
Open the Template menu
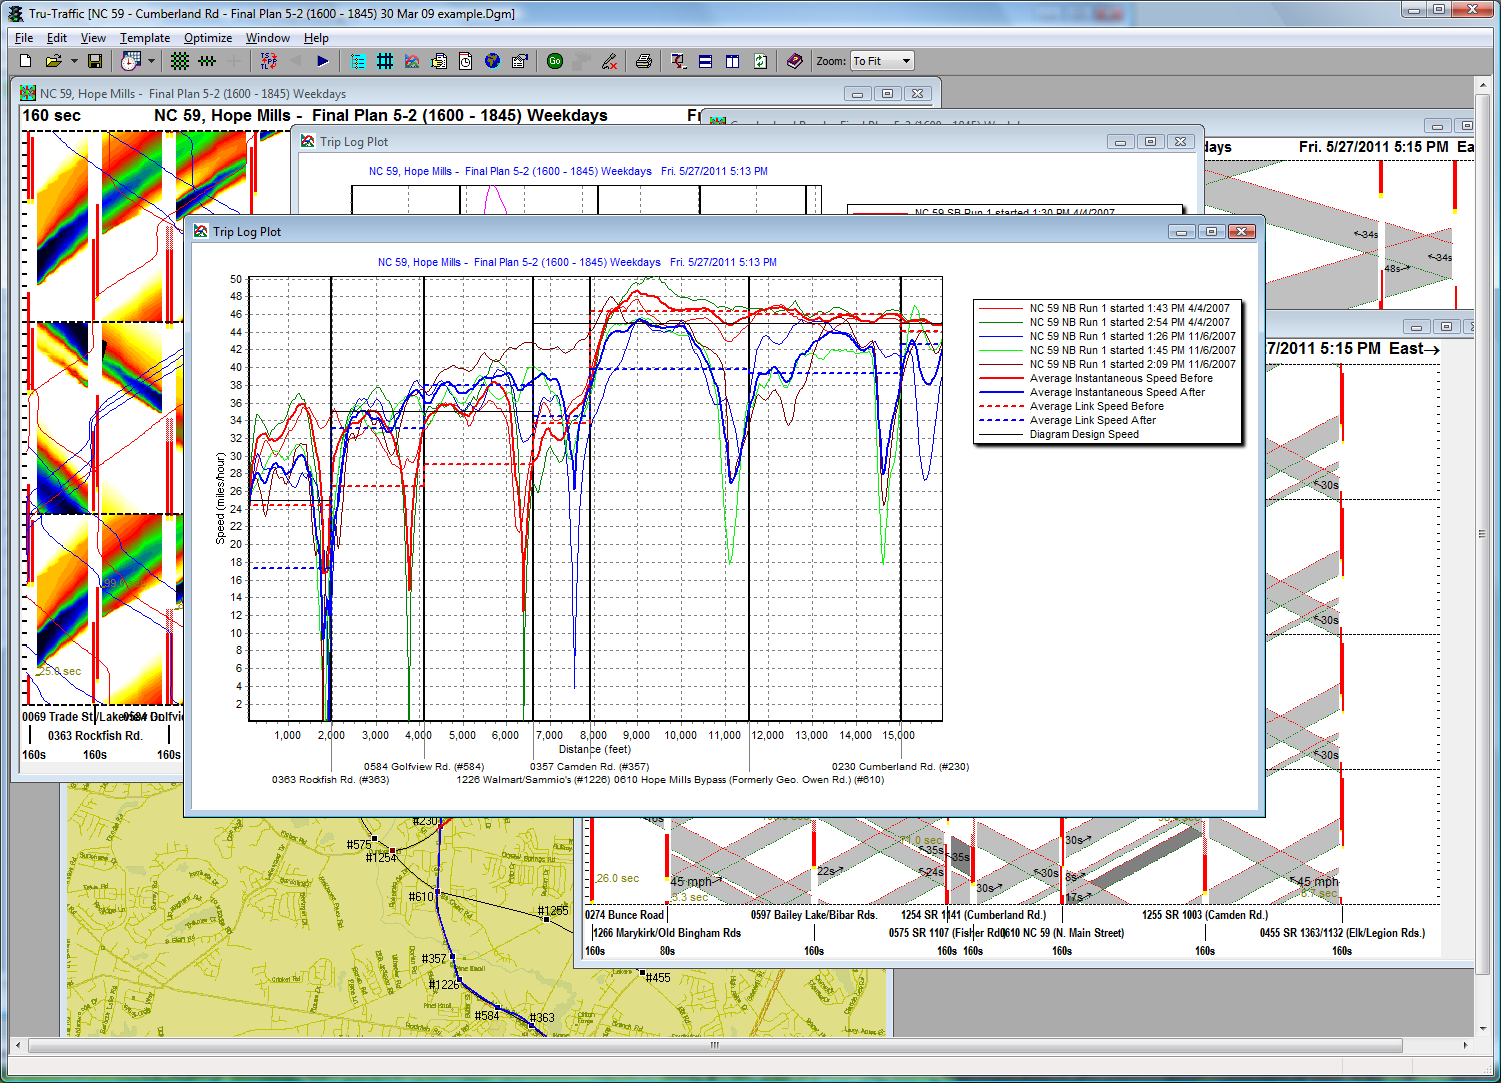coord(144,38)
